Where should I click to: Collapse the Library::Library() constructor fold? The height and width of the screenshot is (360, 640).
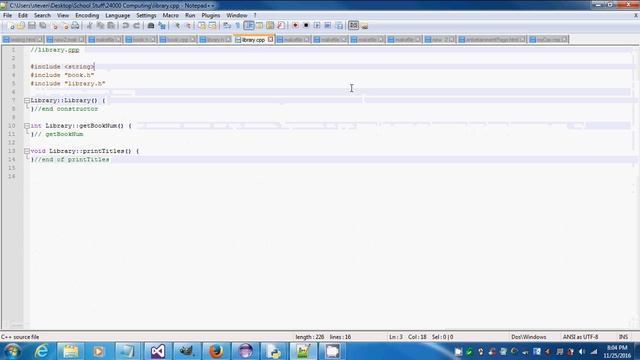pyautogui.click(x=27, y=100)
